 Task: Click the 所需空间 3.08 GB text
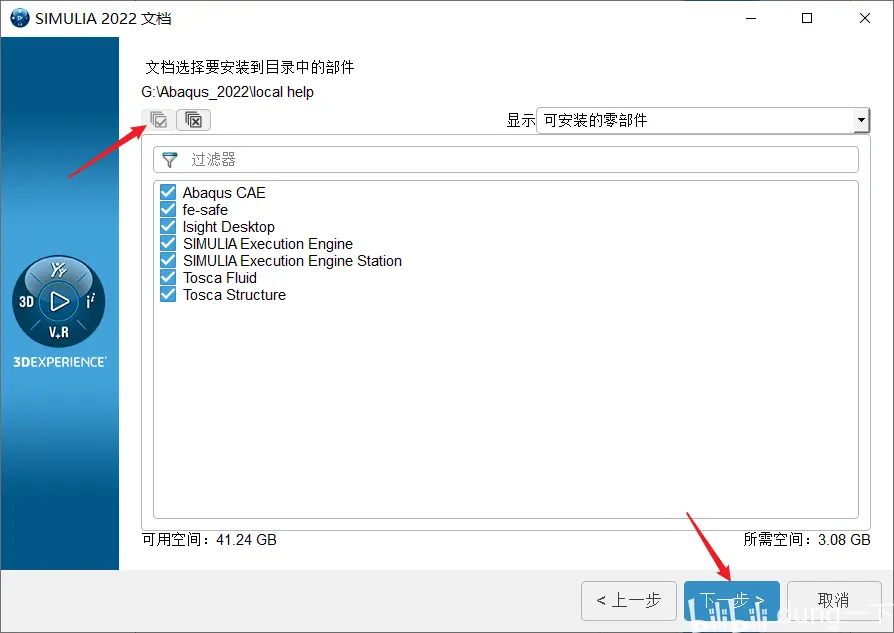coord(807,539)
